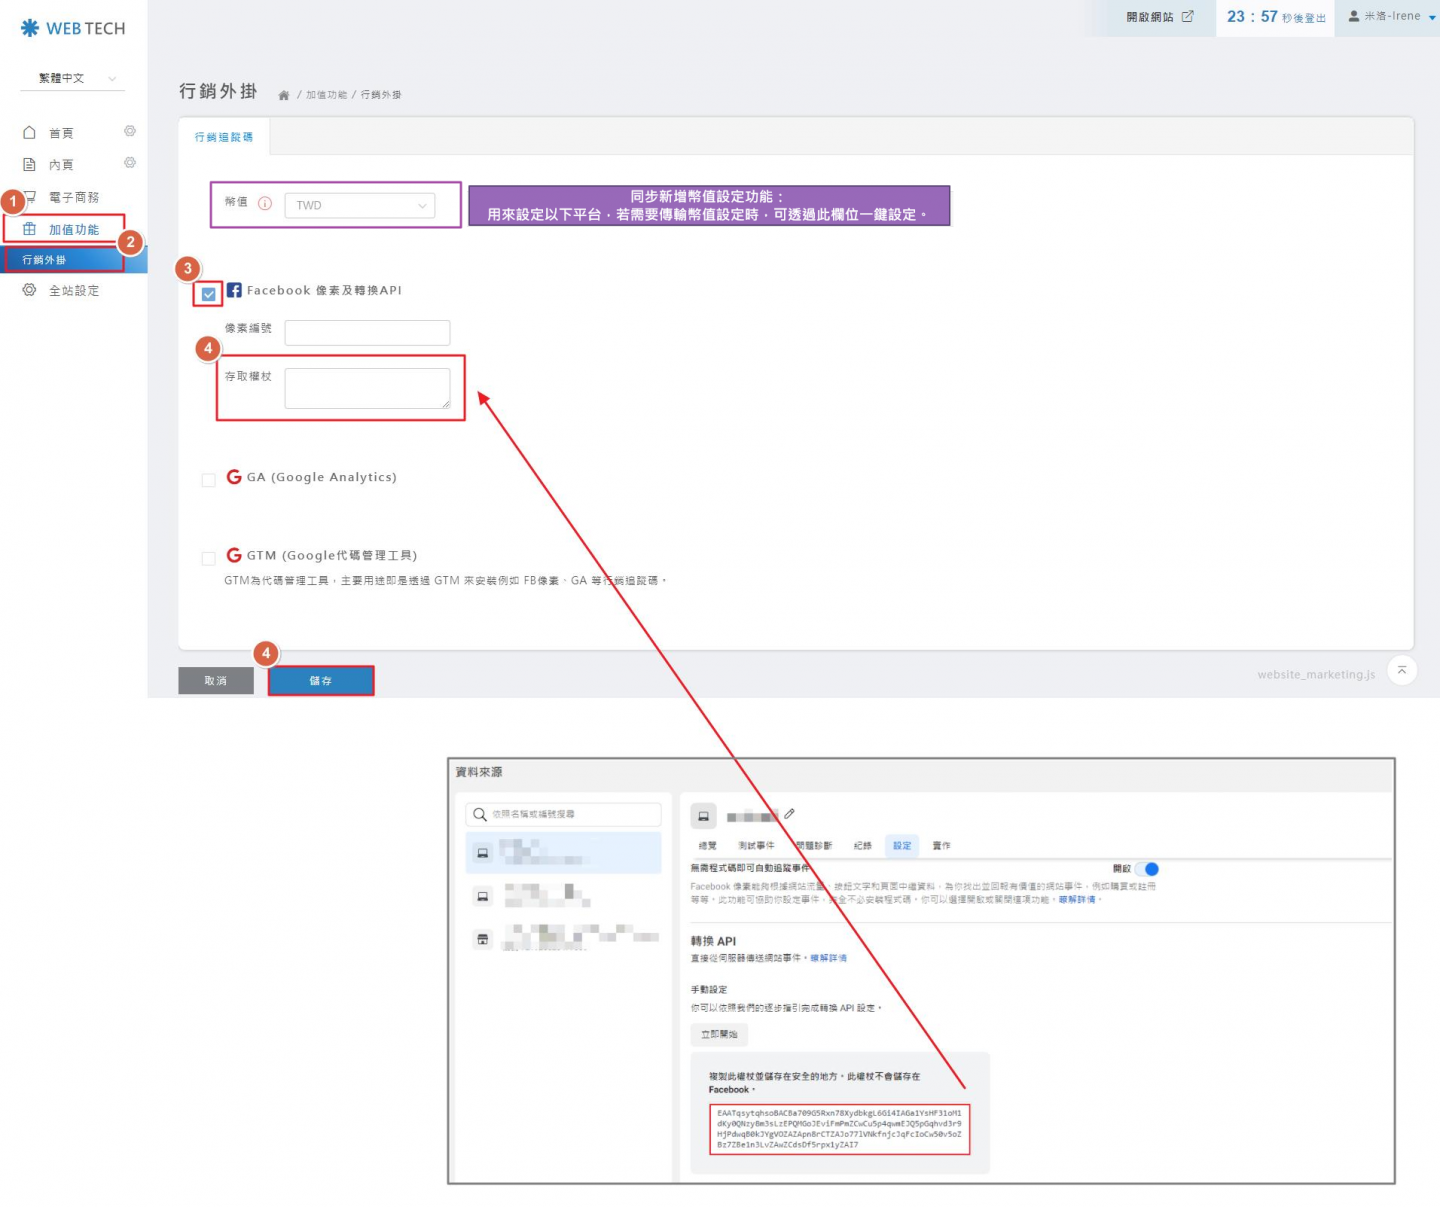Expand the 米洛-Irene user menu

[1390, 17]
